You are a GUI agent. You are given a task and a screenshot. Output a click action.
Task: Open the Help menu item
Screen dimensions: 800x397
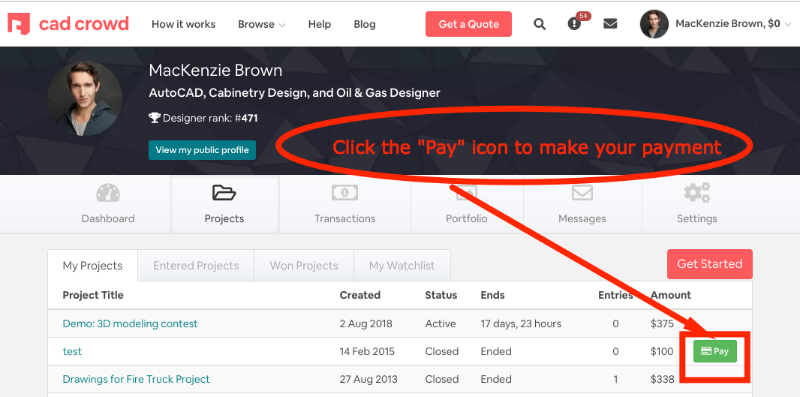[319, 24]
